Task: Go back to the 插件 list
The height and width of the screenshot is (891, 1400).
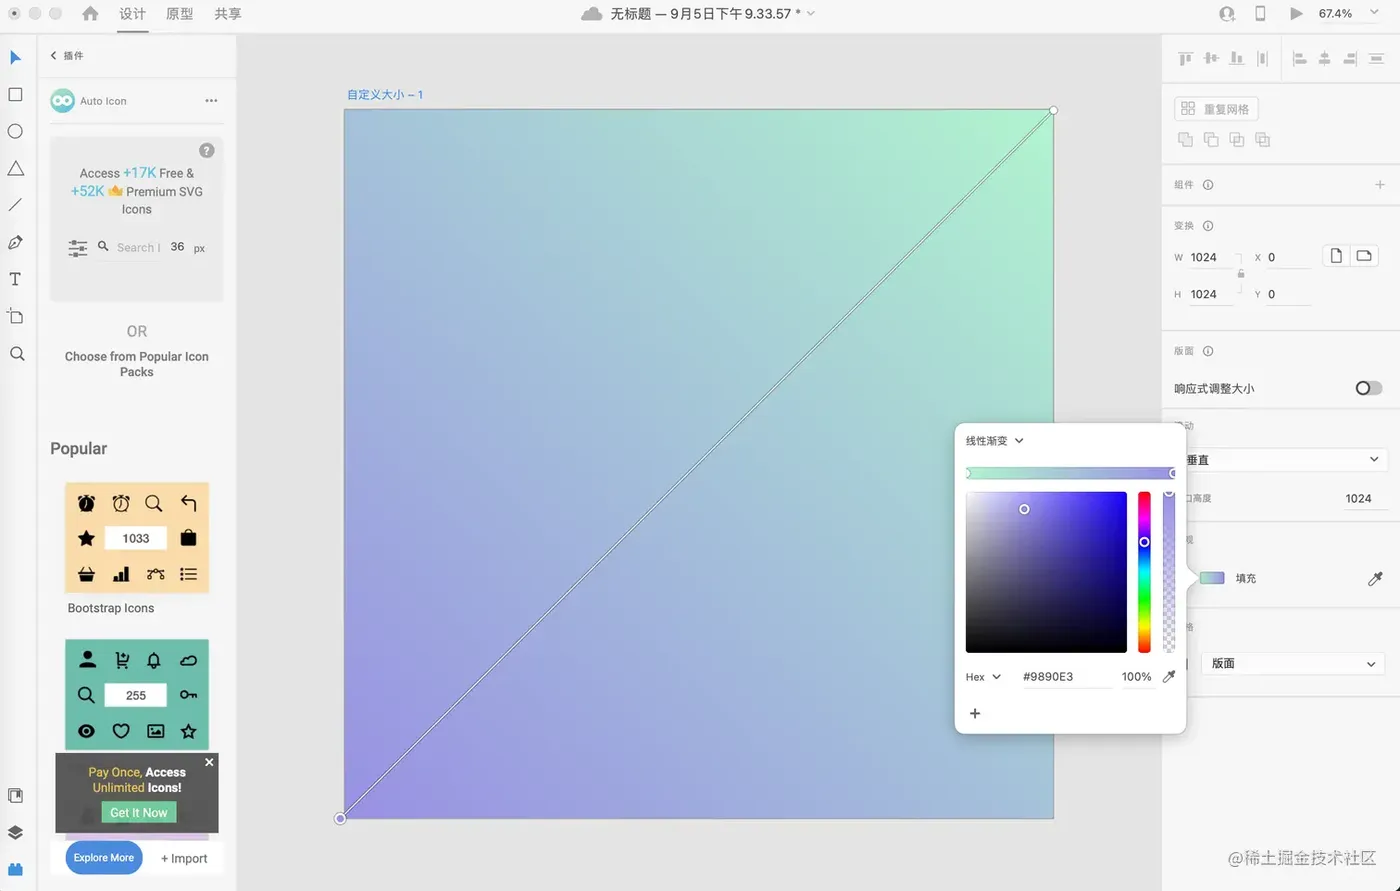Action: click(67, 56)
